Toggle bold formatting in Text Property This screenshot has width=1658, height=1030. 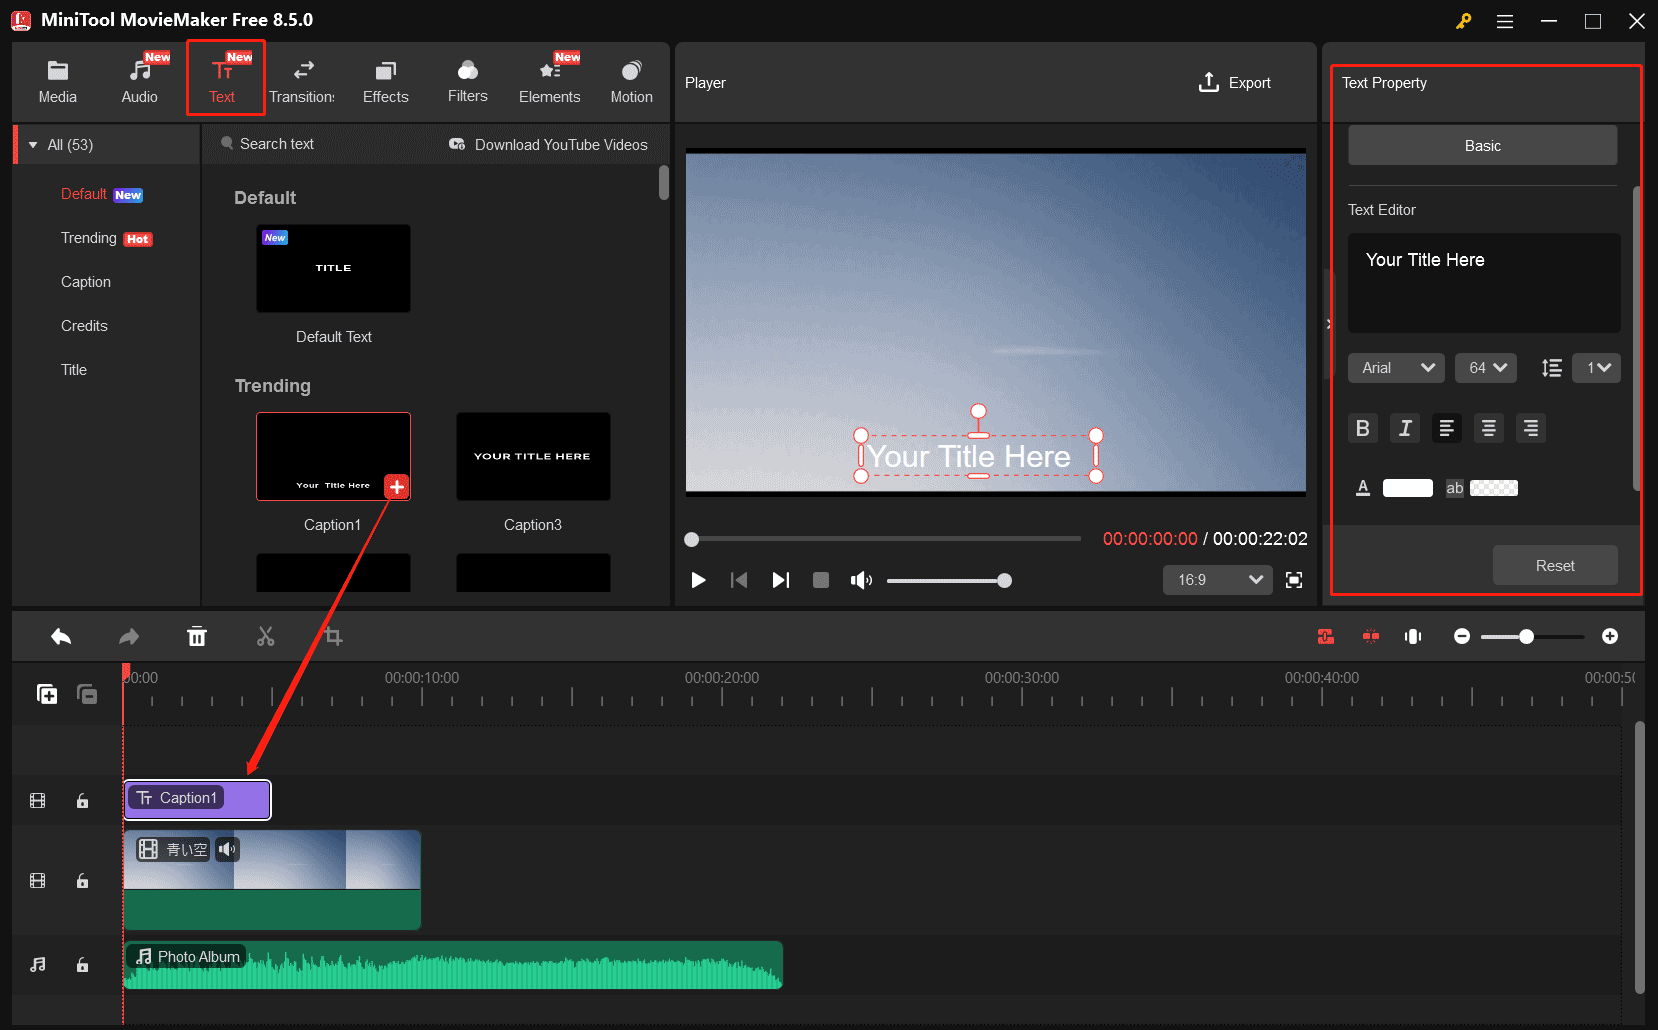point(1362,428)
